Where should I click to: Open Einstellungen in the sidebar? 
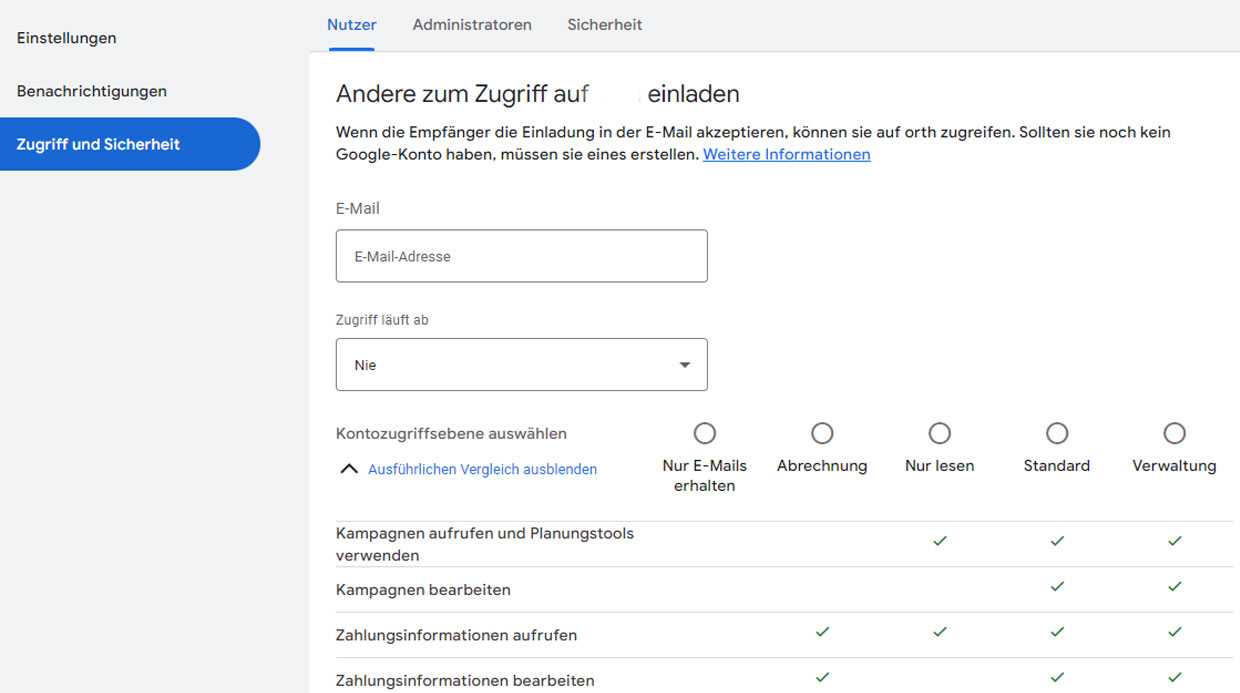(x=67, y=38)
